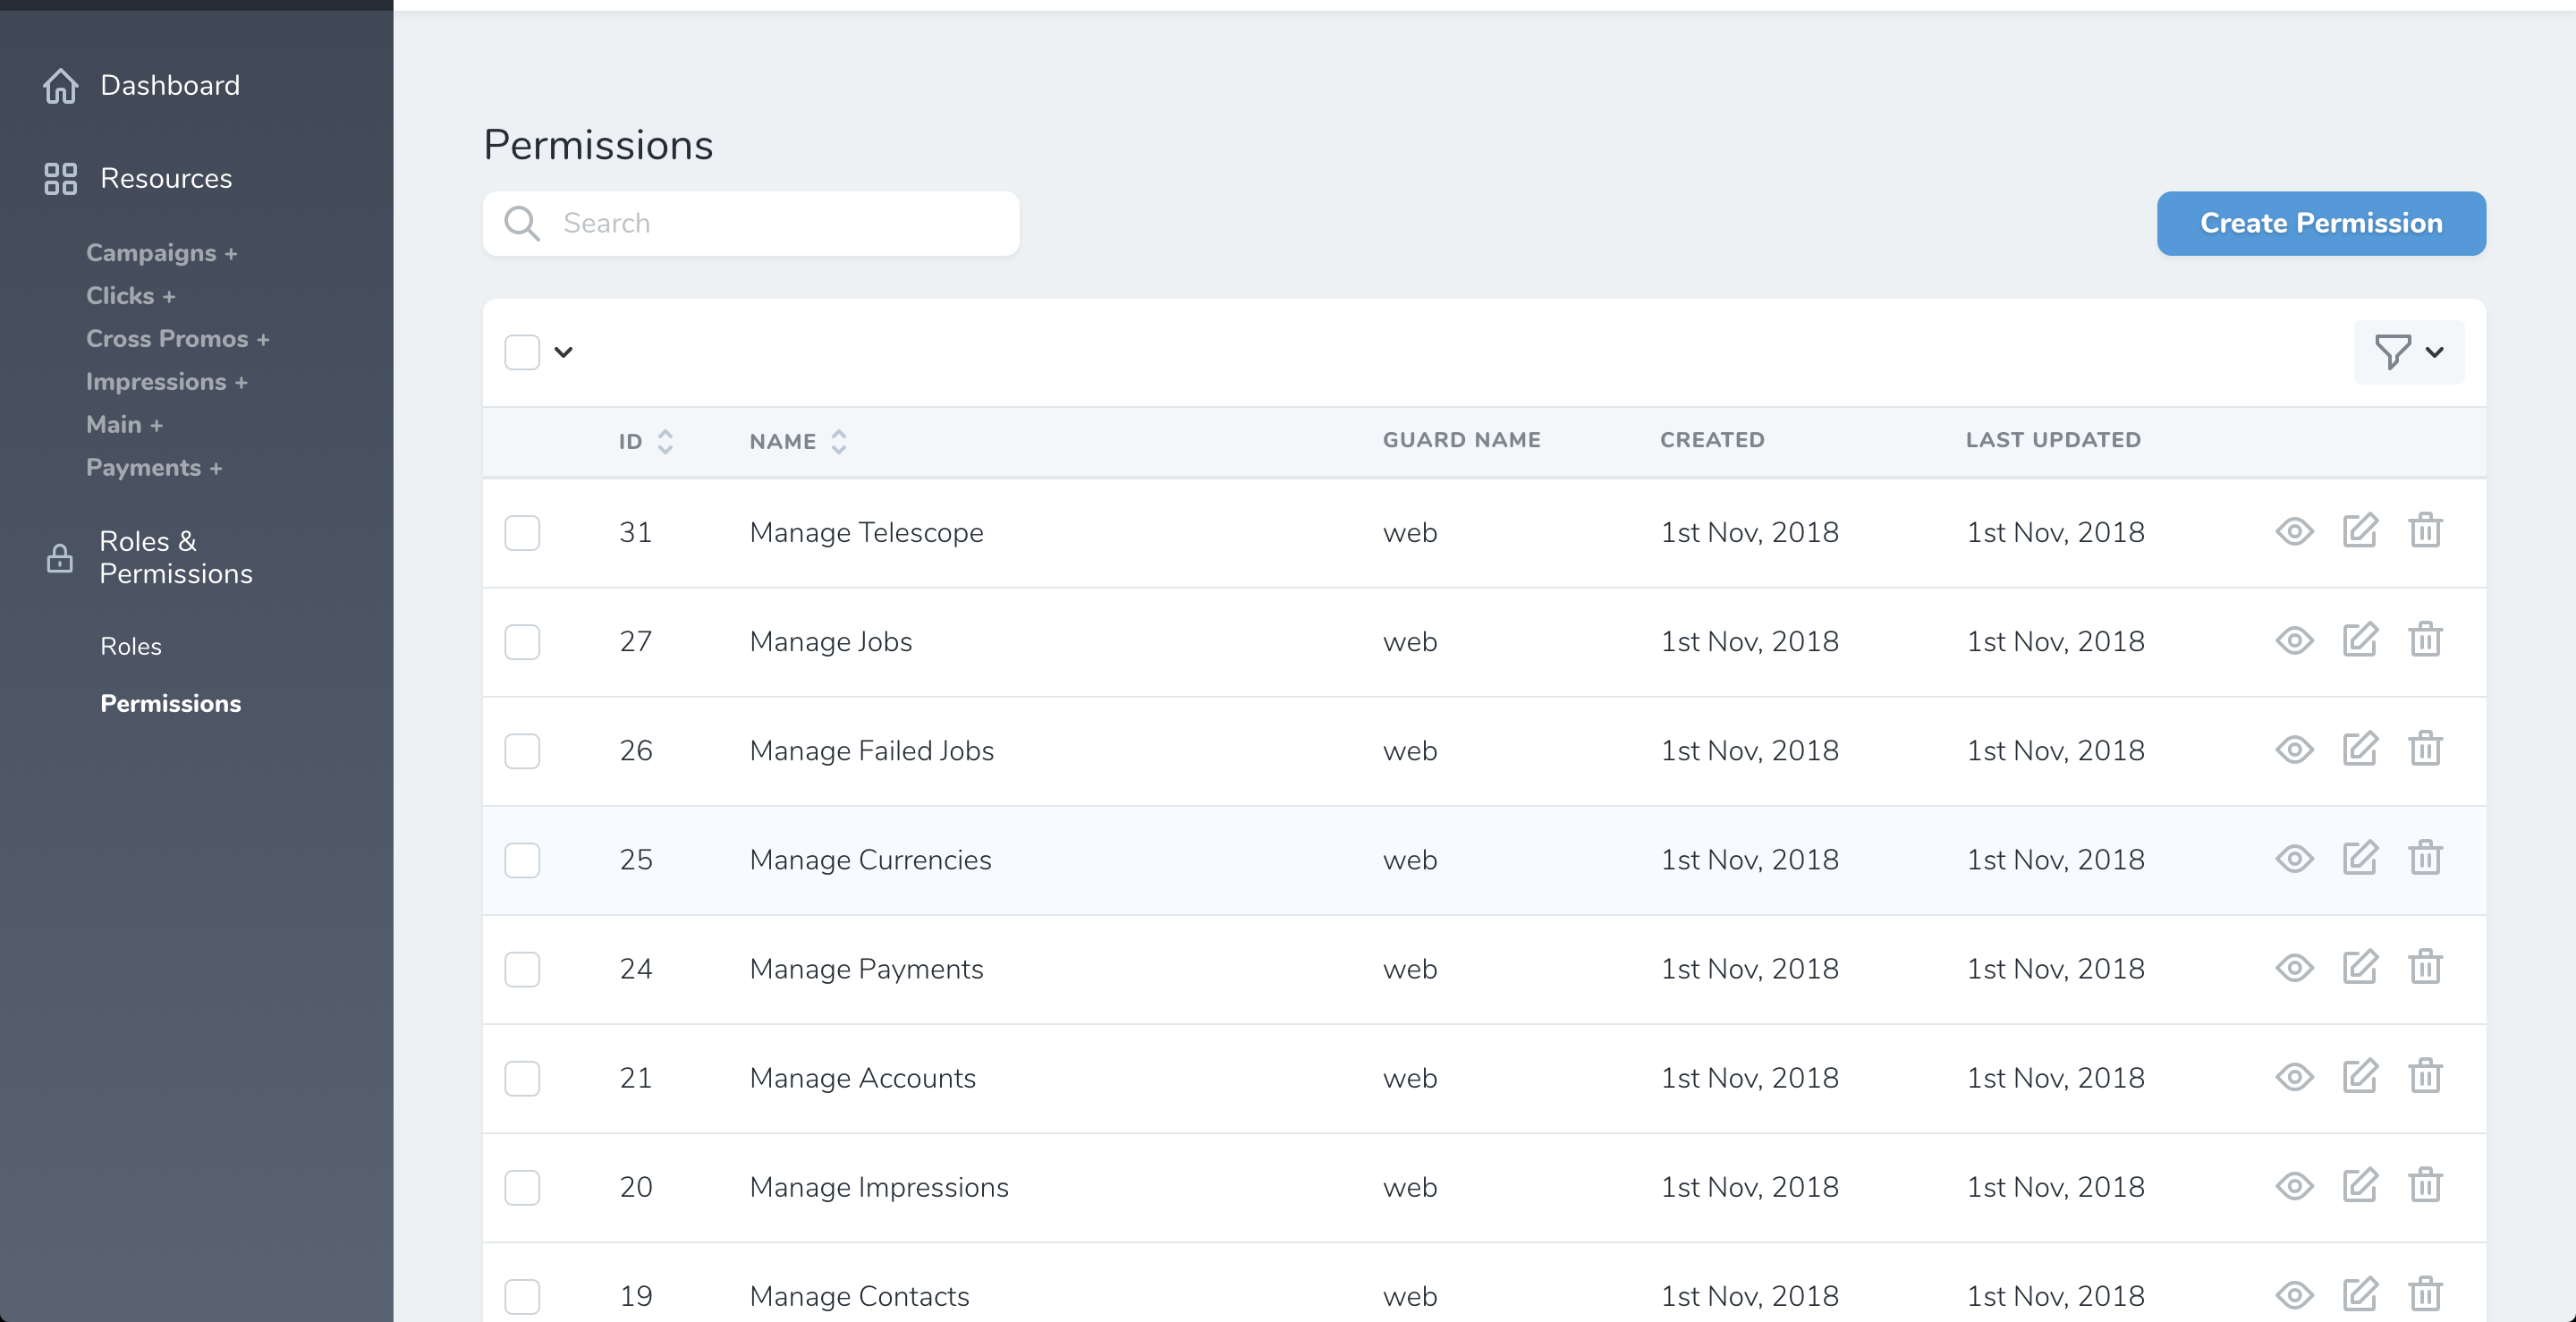Image resolution: width=2576 pixels, height=1322 pixels.
Task: Select the Manage Currencies row checkbox
Action: (x=522, y=860)
